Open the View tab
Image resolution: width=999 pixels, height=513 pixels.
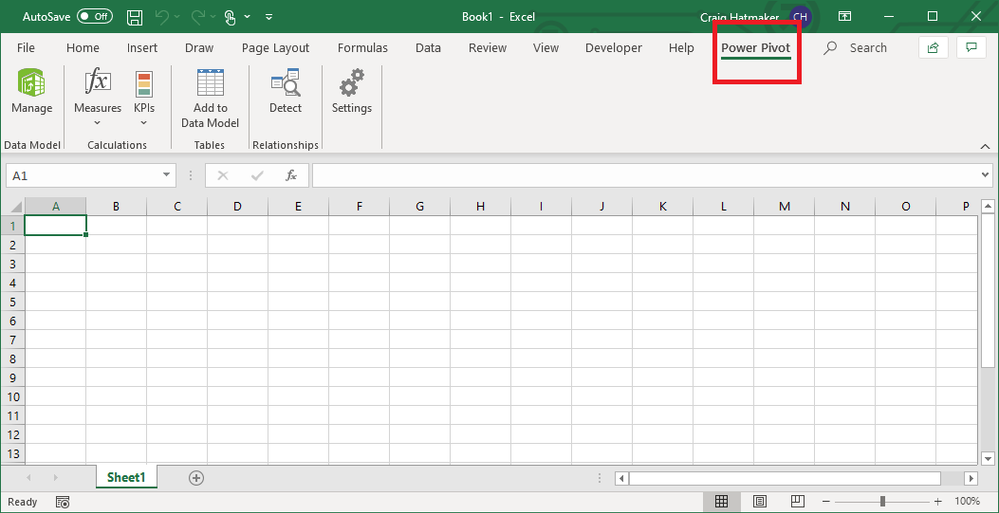[x=546, y=48]
